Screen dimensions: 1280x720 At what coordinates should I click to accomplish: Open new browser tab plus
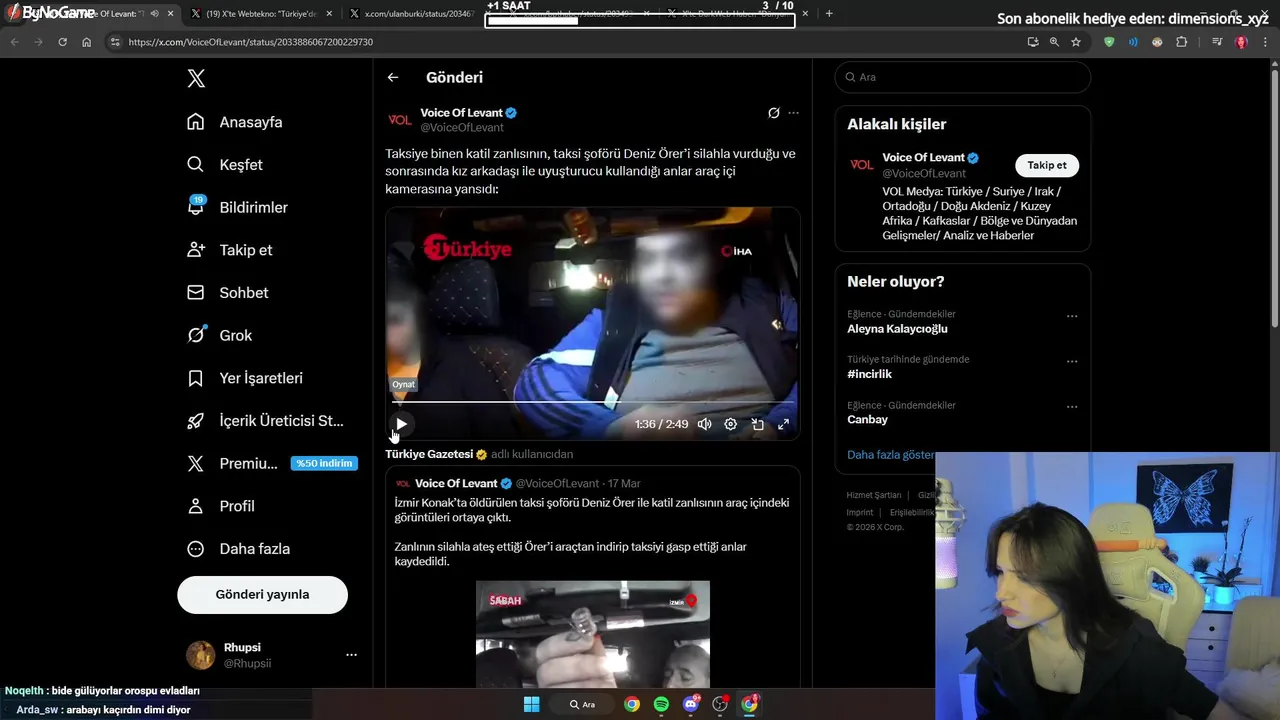pyautogui.click(x=829, y=14)
